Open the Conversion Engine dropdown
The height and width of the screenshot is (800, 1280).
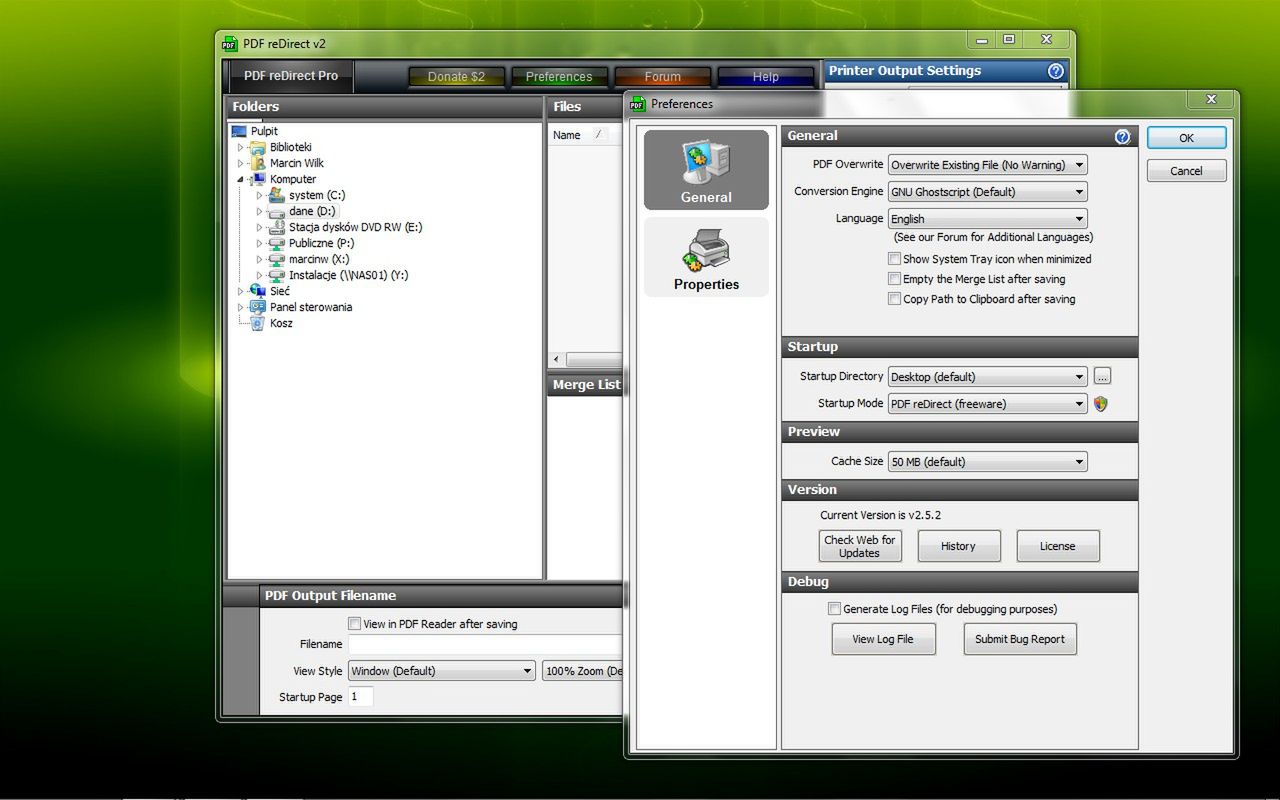tap(987, 192)
